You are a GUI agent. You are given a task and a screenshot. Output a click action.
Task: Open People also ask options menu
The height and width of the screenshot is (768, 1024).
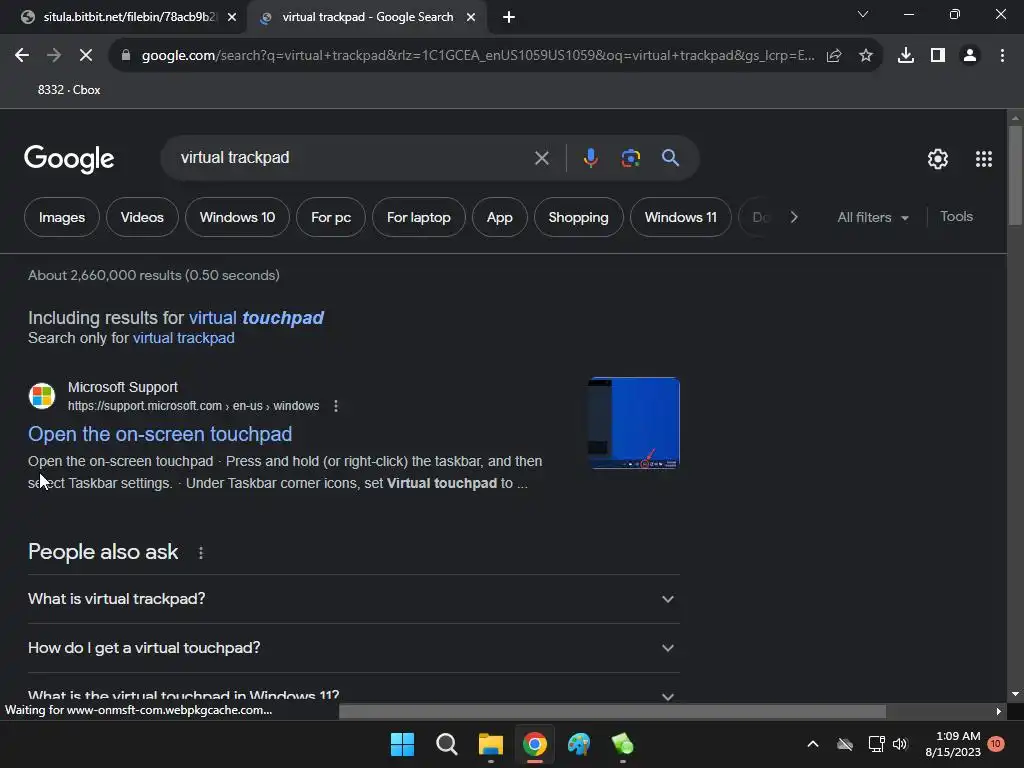coord(200,553)
